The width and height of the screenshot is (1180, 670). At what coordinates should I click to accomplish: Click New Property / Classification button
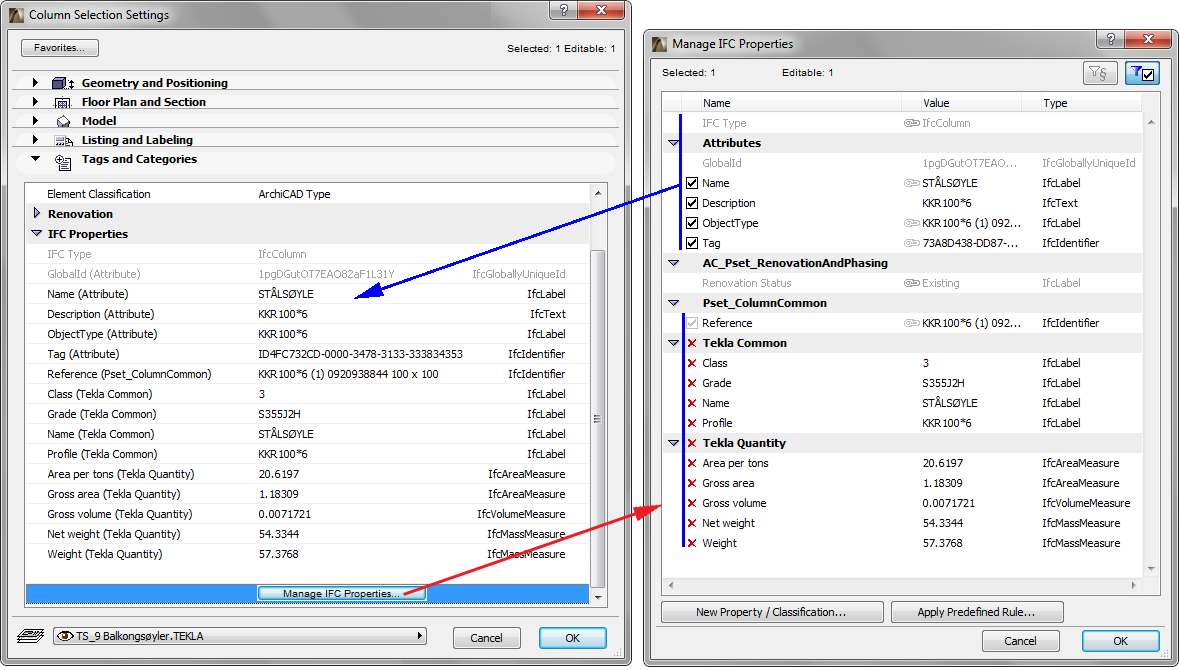coord(772,612)
